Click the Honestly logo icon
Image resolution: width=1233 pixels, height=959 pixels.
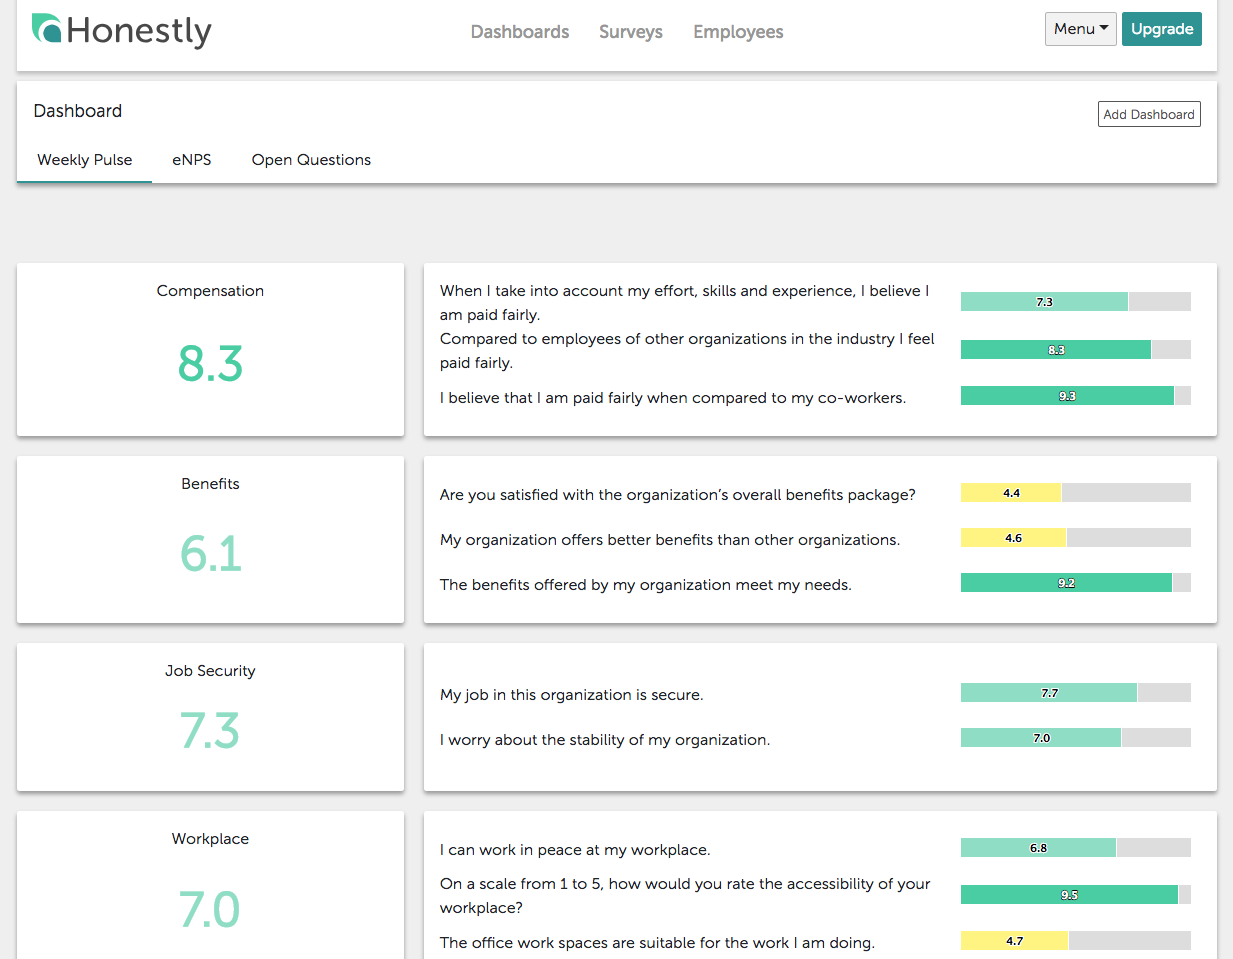click(x=47, y=29)
